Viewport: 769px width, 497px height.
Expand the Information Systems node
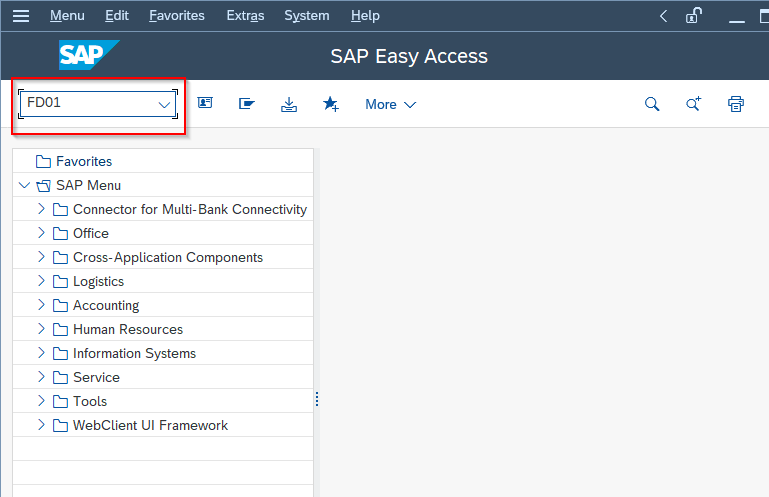pos(41,353)
